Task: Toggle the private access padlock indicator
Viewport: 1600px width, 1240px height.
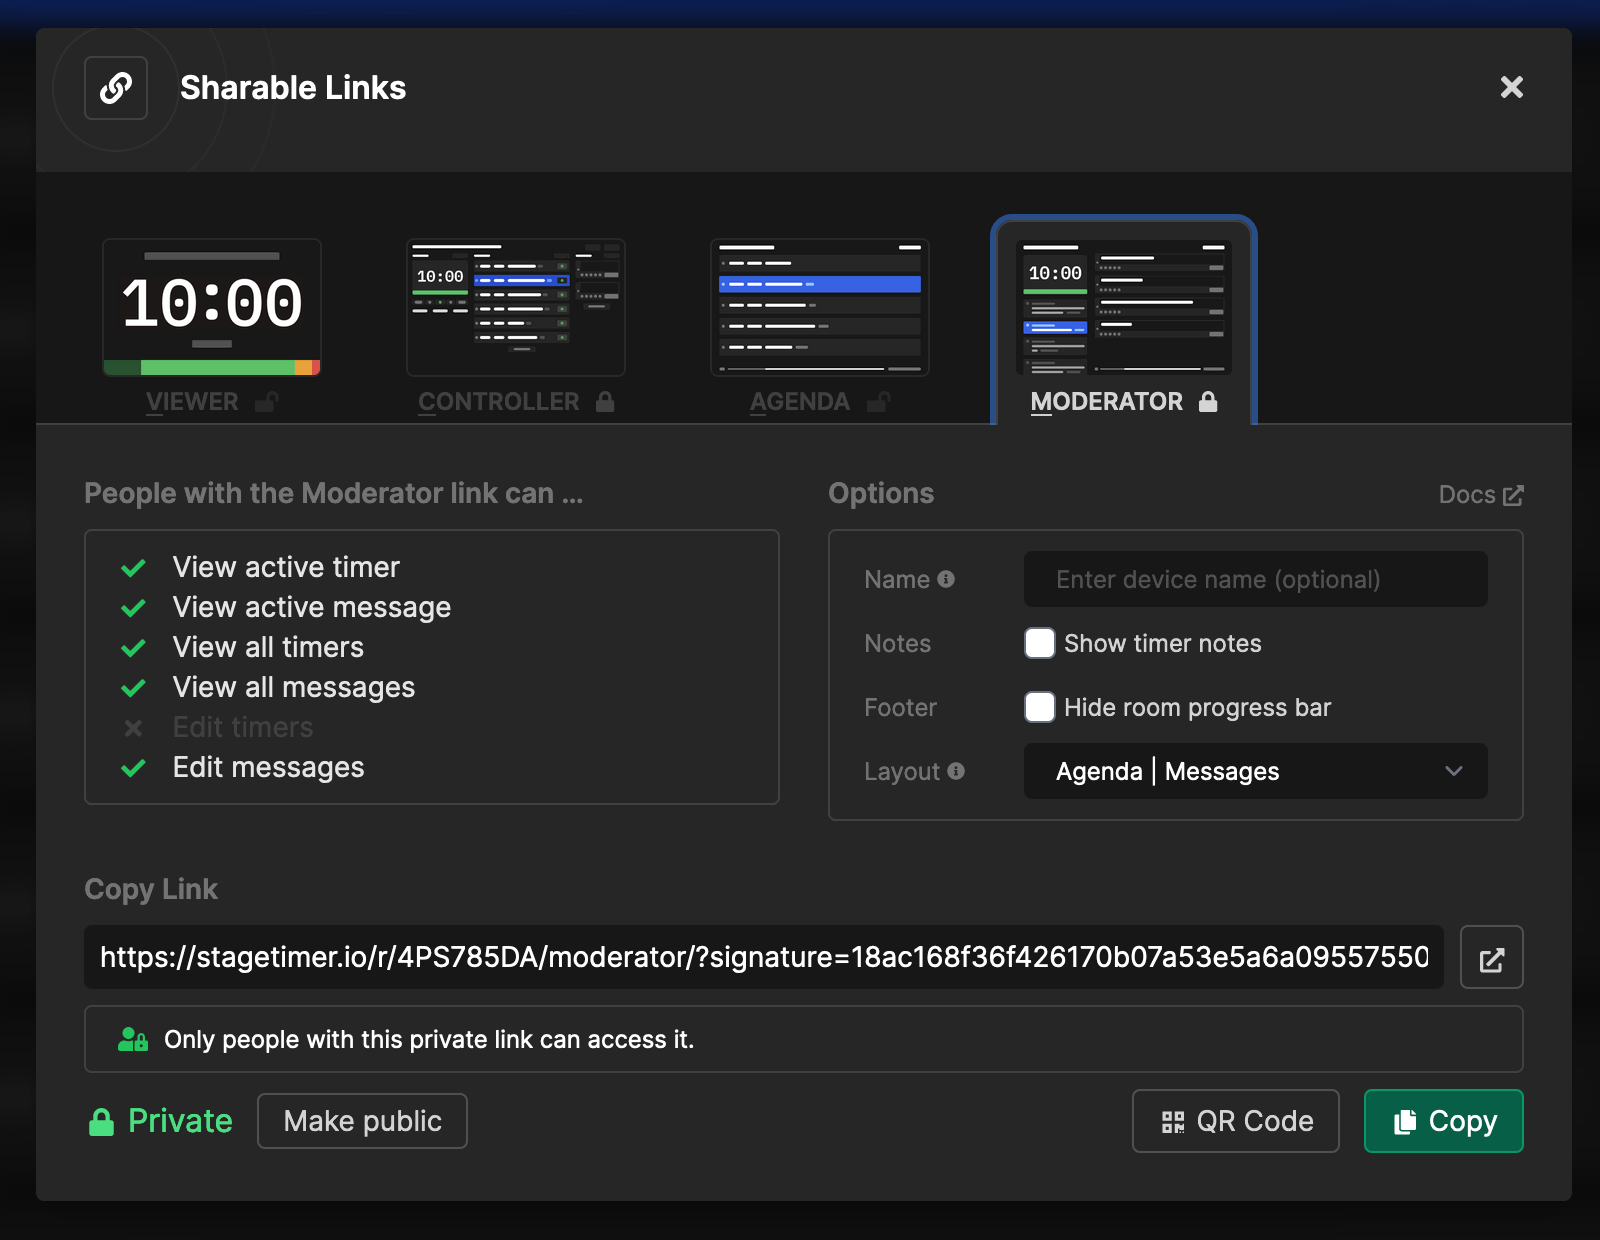Action: tap(101, 1121)
